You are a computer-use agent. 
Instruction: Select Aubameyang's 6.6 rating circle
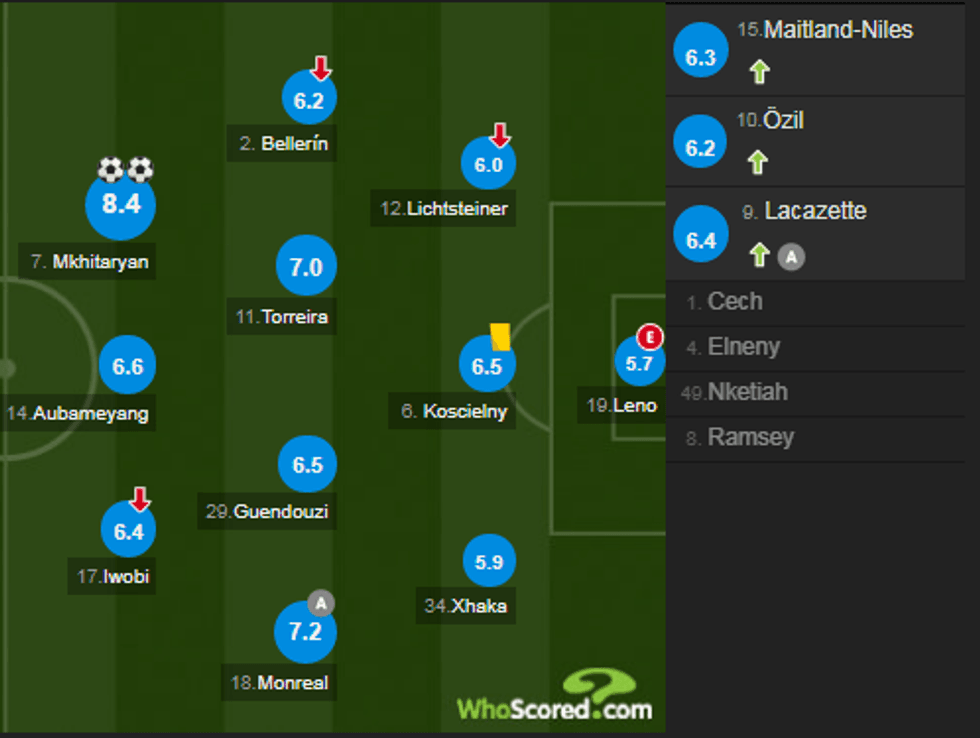128,366
